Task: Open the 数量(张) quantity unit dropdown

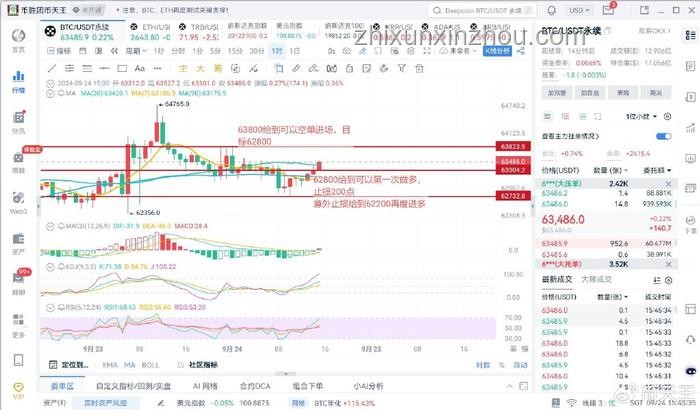Action: (x=610, y=170)
